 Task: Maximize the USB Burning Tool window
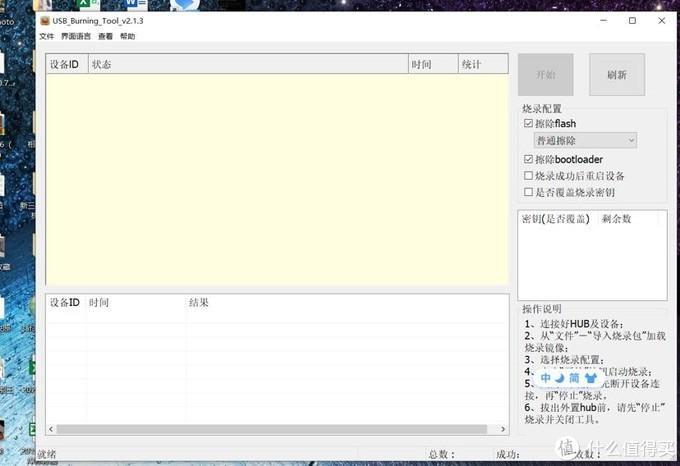632,20
